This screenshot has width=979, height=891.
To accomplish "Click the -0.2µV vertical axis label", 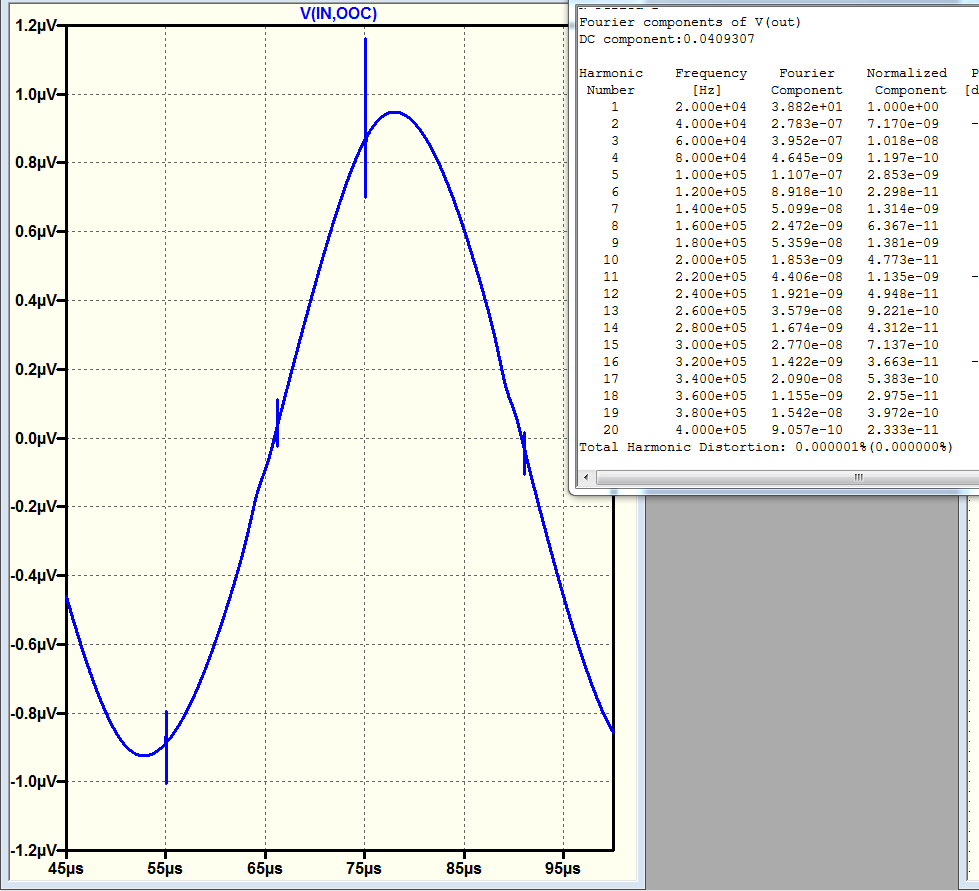I will pyautogui.click(x=34, y=506).
